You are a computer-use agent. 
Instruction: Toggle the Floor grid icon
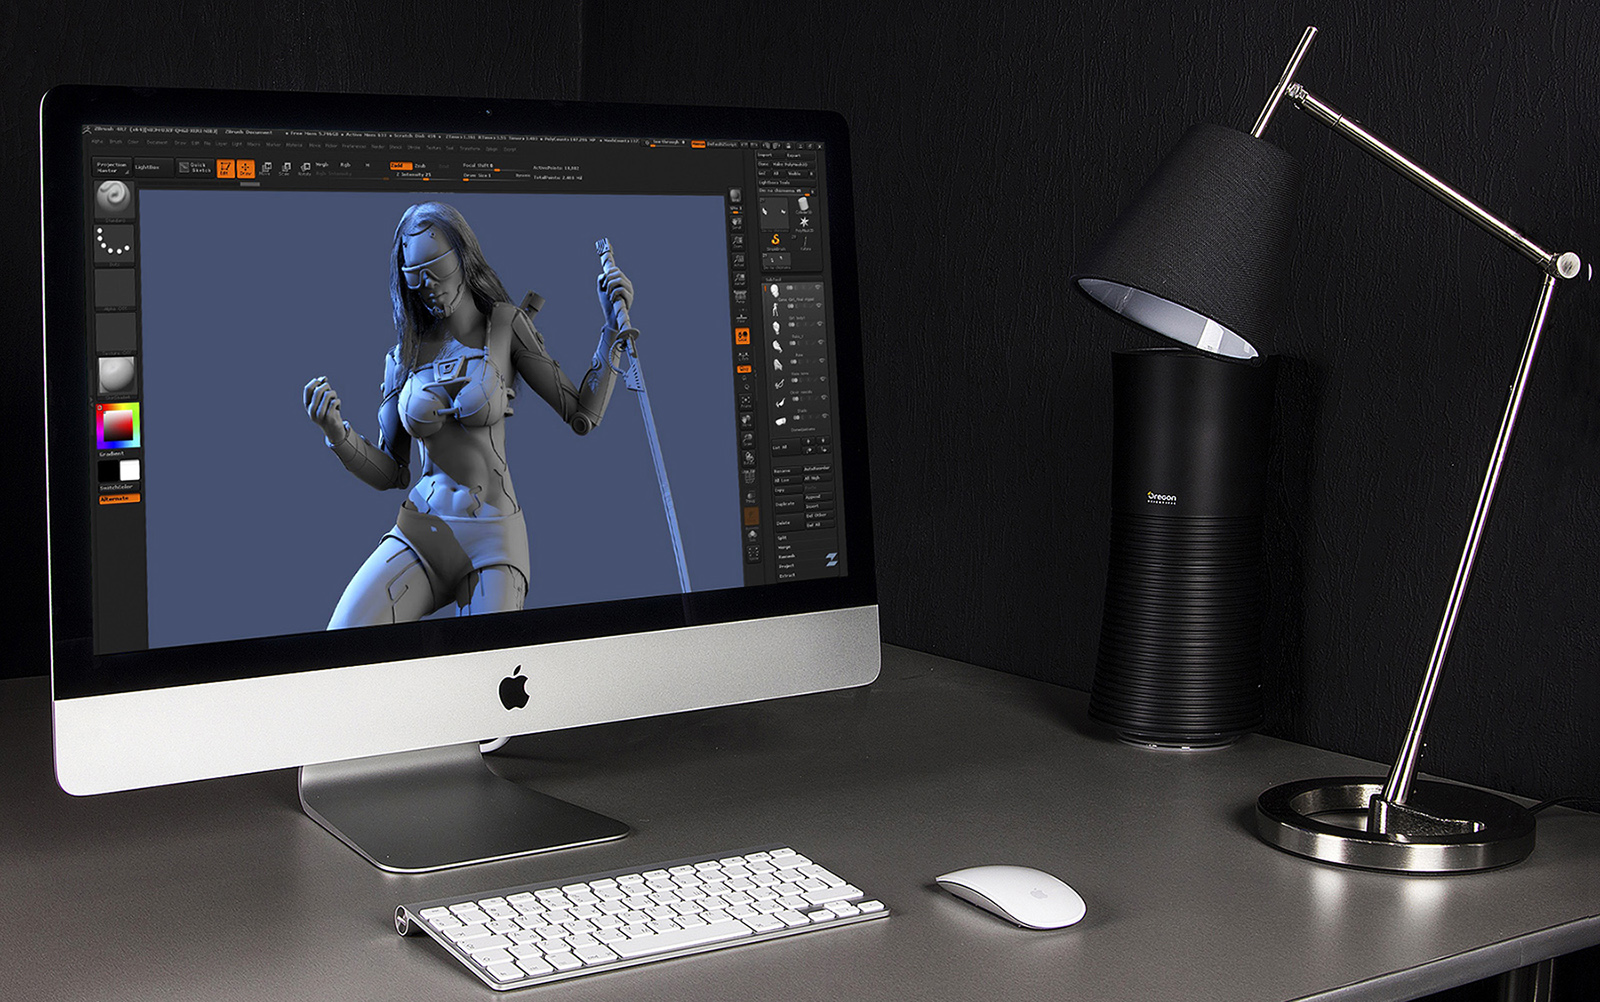(x=742, y=318)
